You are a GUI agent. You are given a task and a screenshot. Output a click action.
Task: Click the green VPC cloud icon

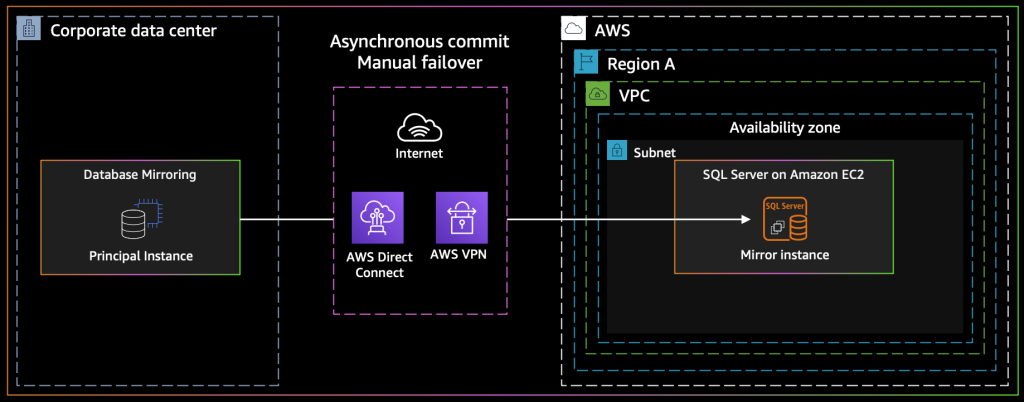(x=598, y=95)
